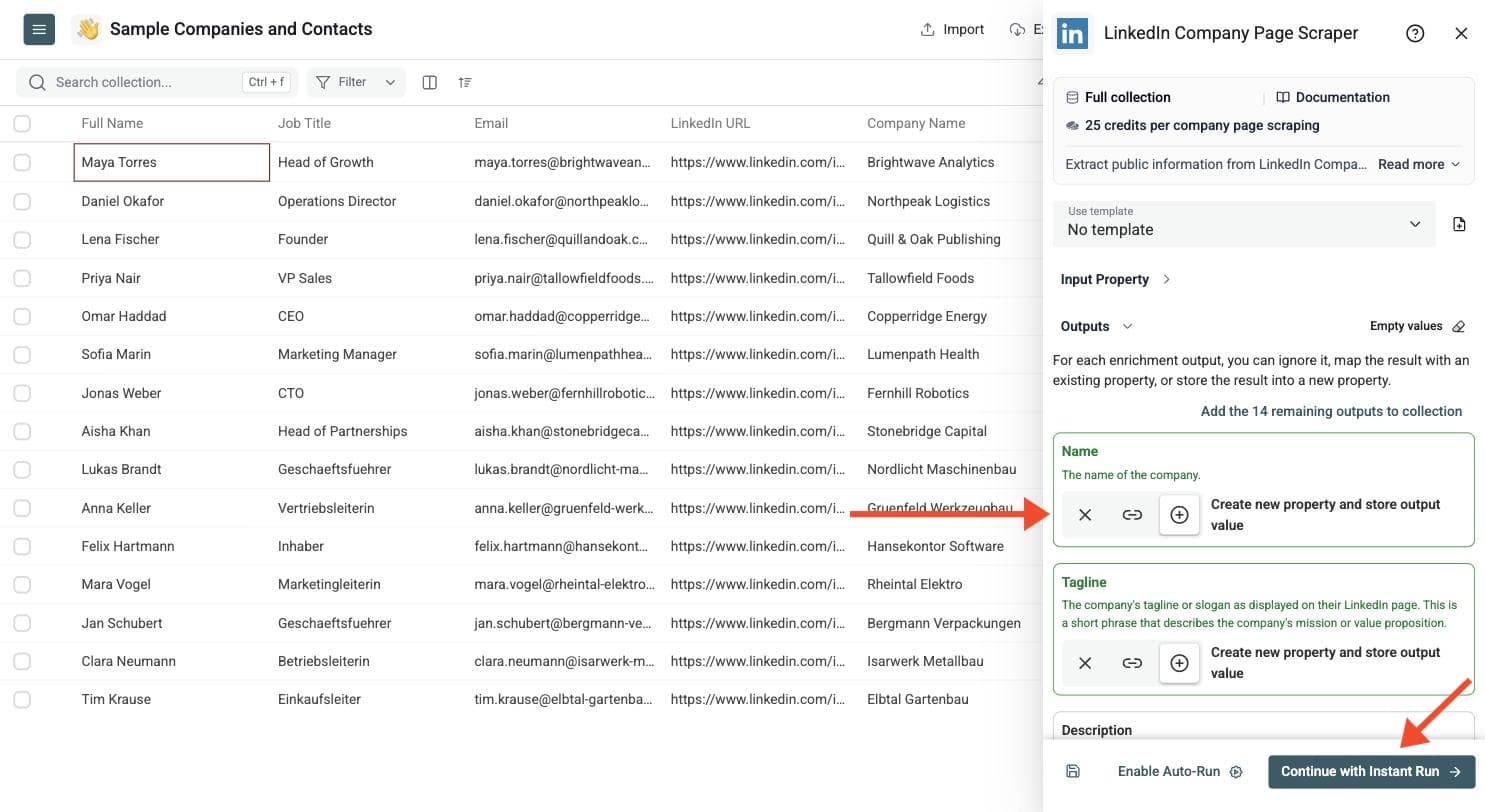Click the LinkedIn URL column header
Image resolution: width=1485 pixels, height=812 pixels.
710,123
